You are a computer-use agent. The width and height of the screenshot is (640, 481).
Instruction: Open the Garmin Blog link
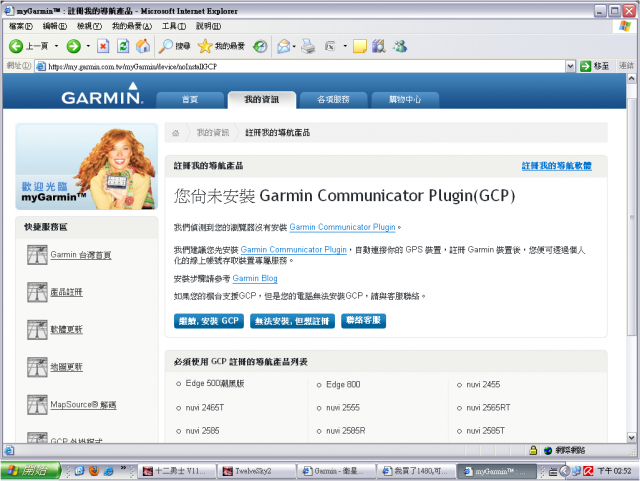tap(255, 278)
